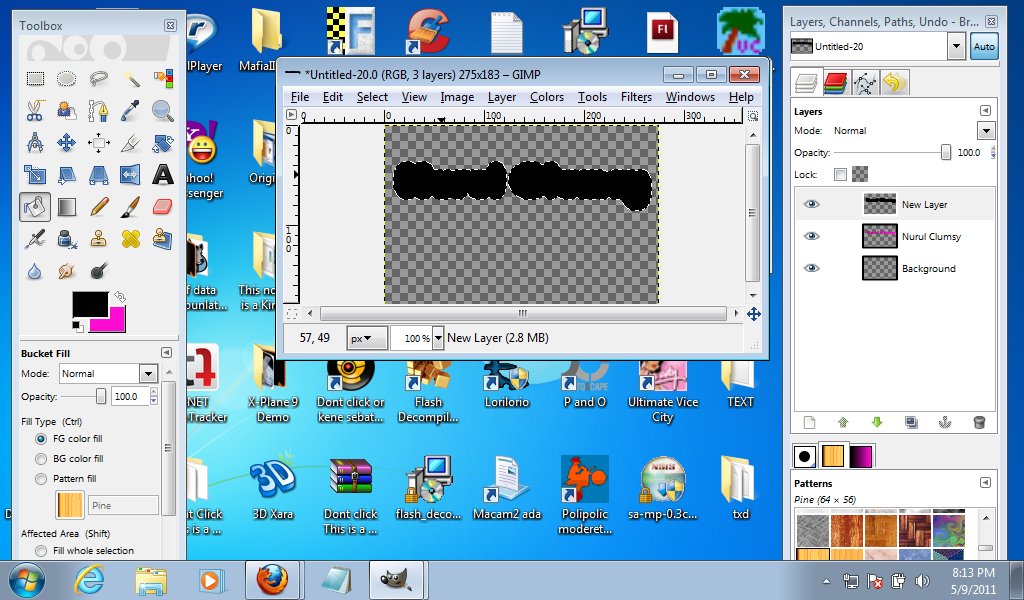The height and width of the screenshot is (600, 1024).
Task: Select the Paths tool
Action: 99,110
